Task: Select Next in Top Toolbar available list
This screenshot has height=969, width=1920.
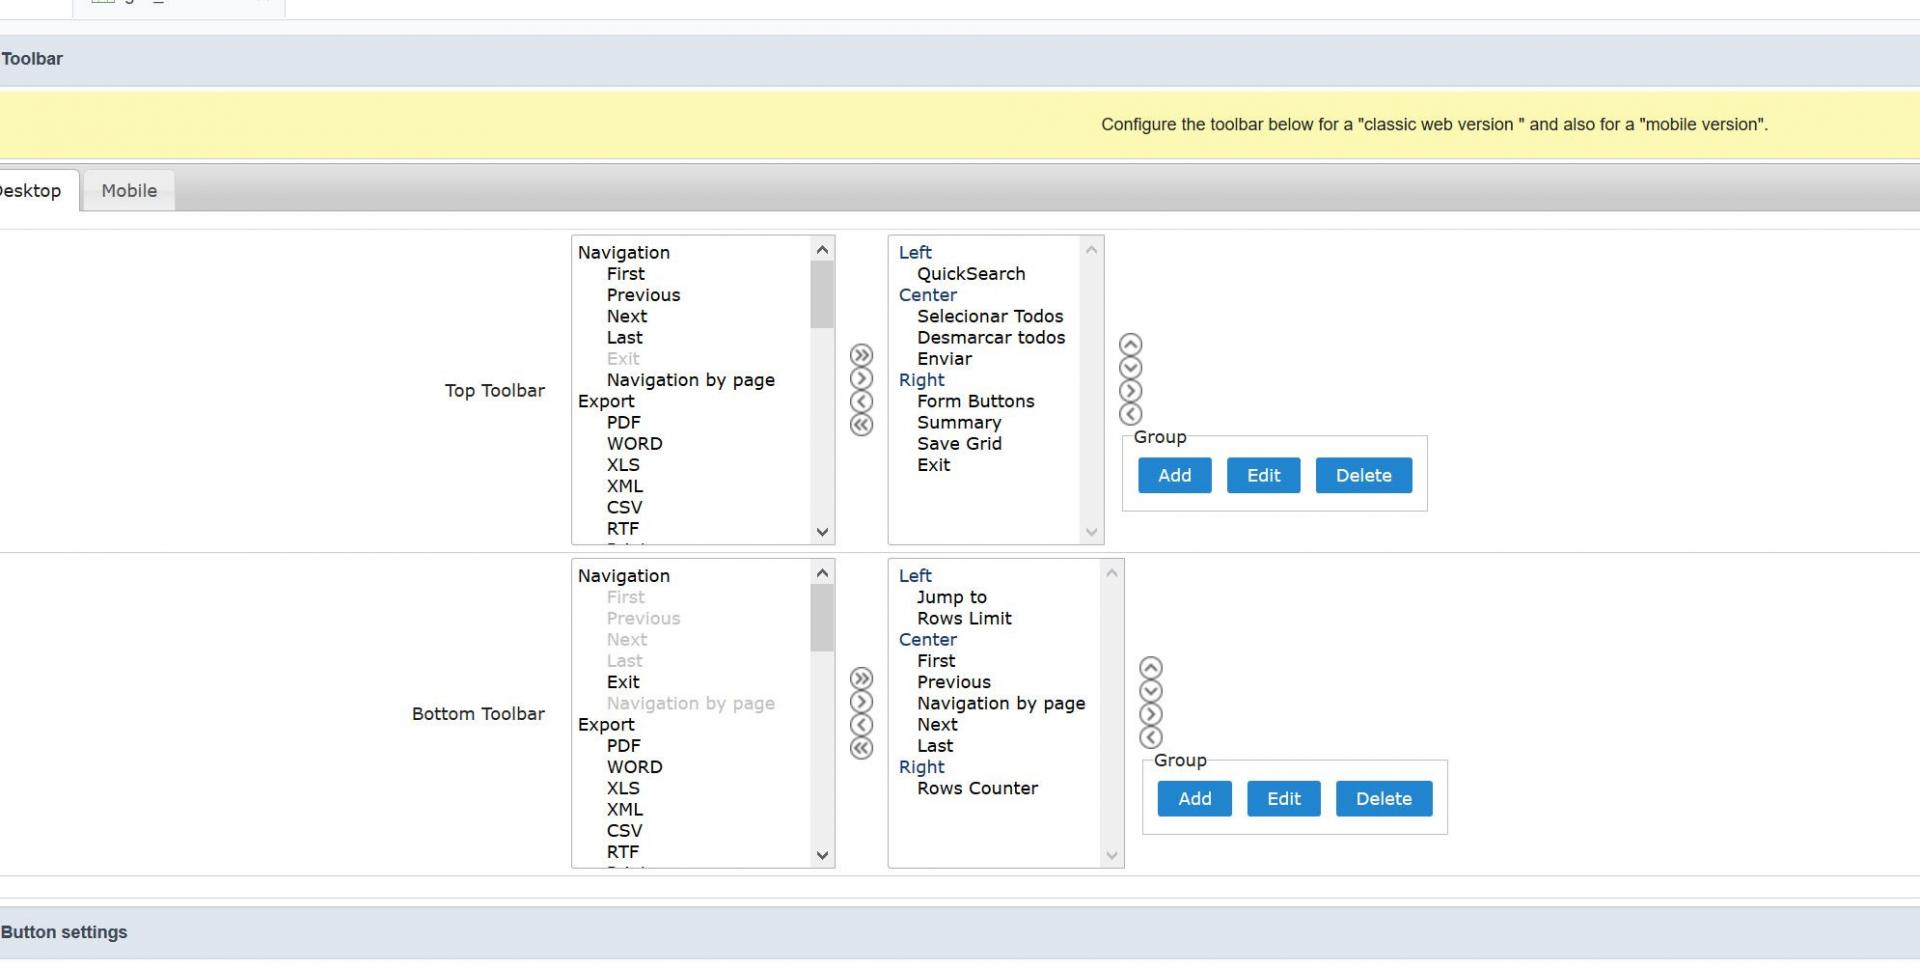Action: (626, 316)
